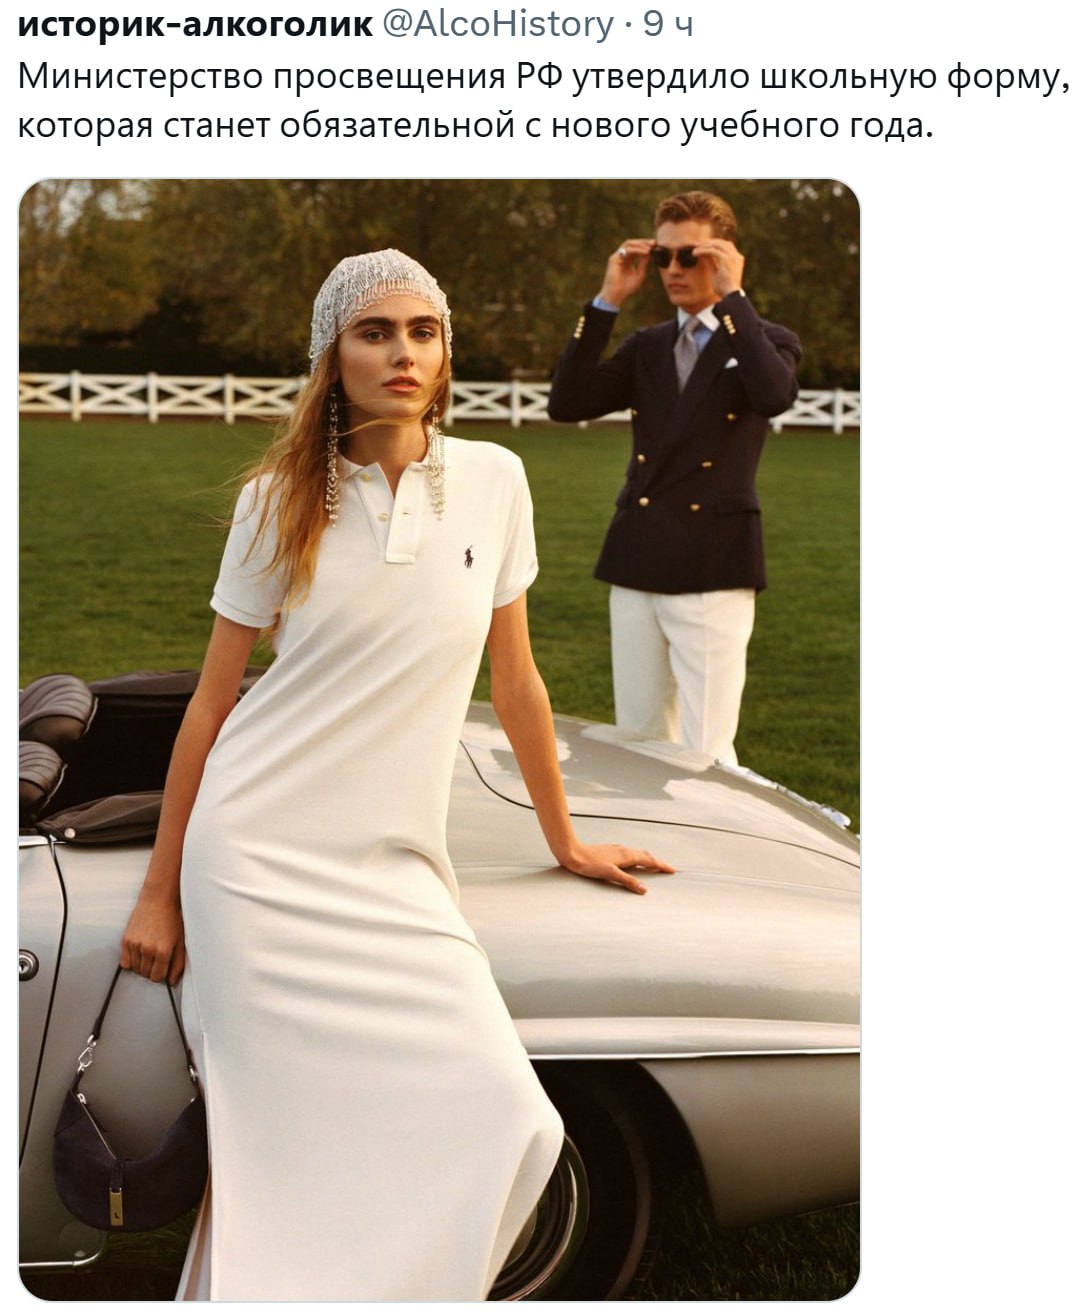
Task: Click the woman's hand resting on car hood
Action: click(618, 865)
